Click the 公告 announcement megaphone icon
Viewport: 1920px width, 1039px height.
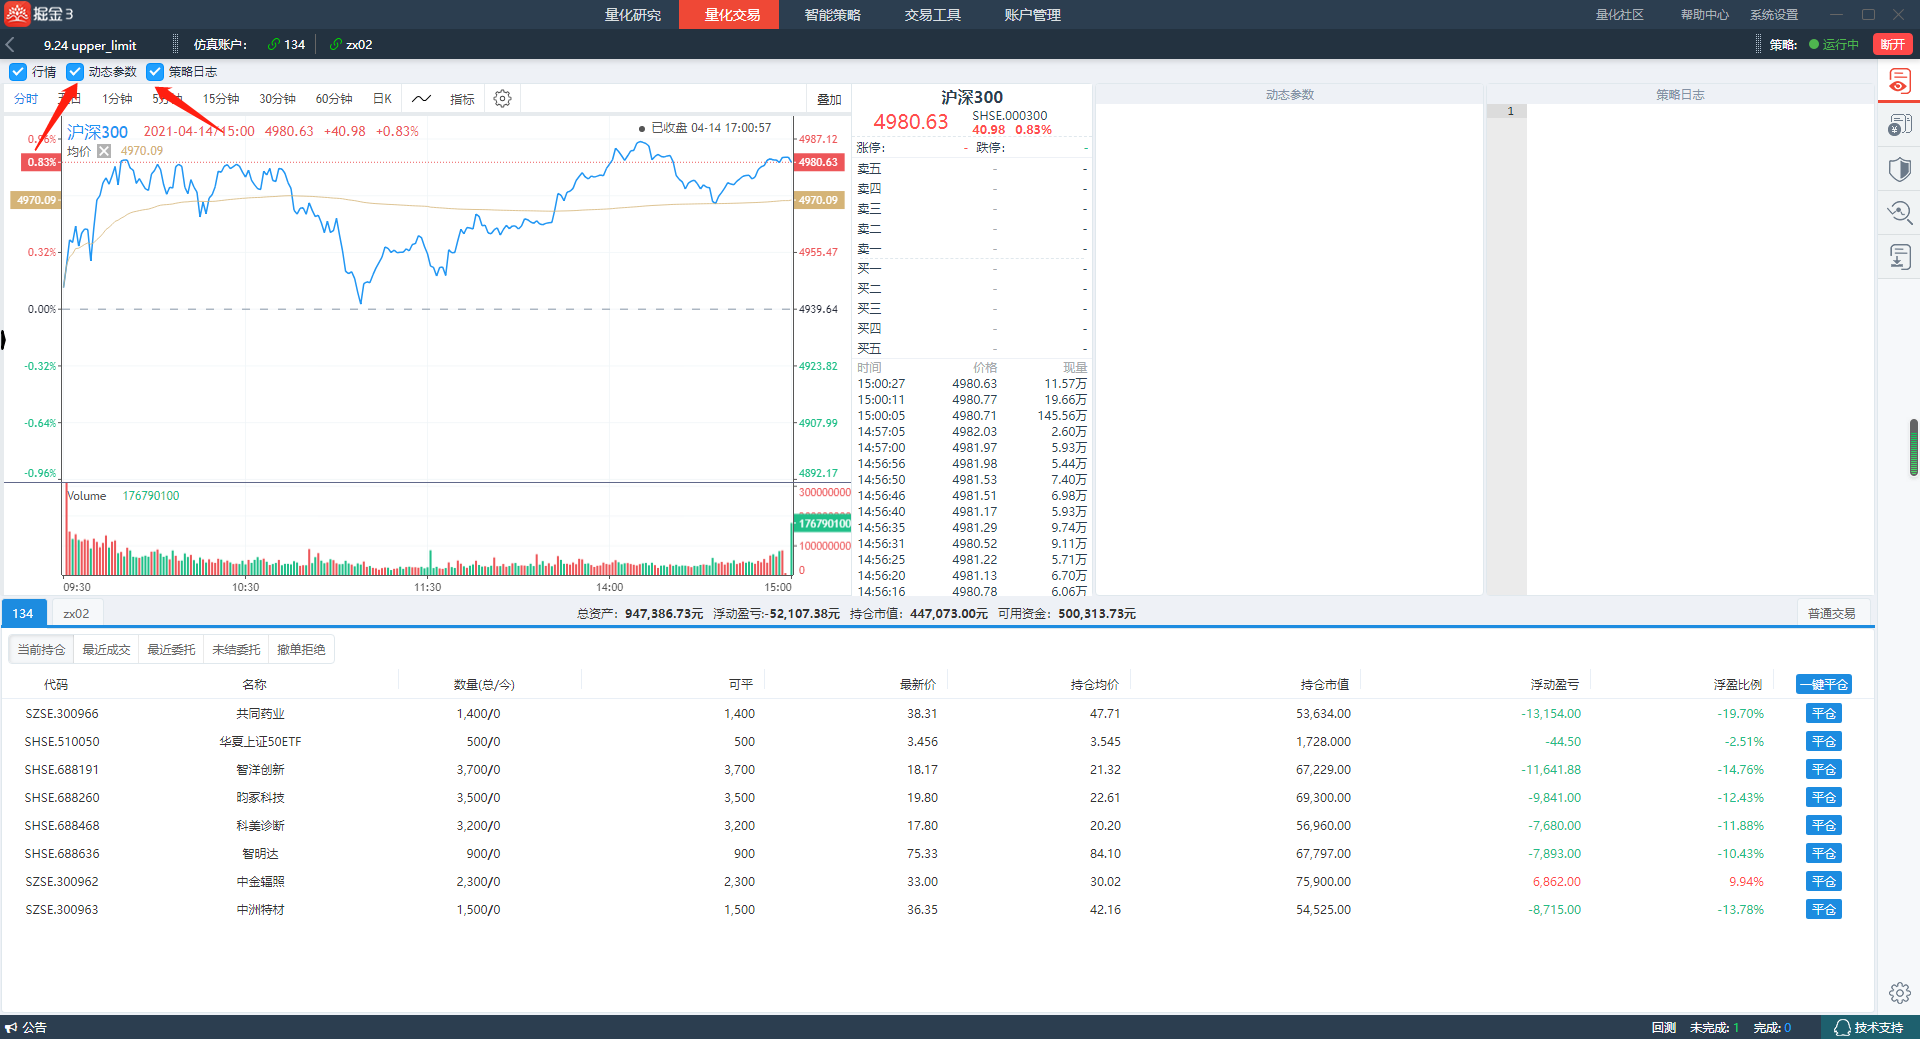(x=11, y=1027)
